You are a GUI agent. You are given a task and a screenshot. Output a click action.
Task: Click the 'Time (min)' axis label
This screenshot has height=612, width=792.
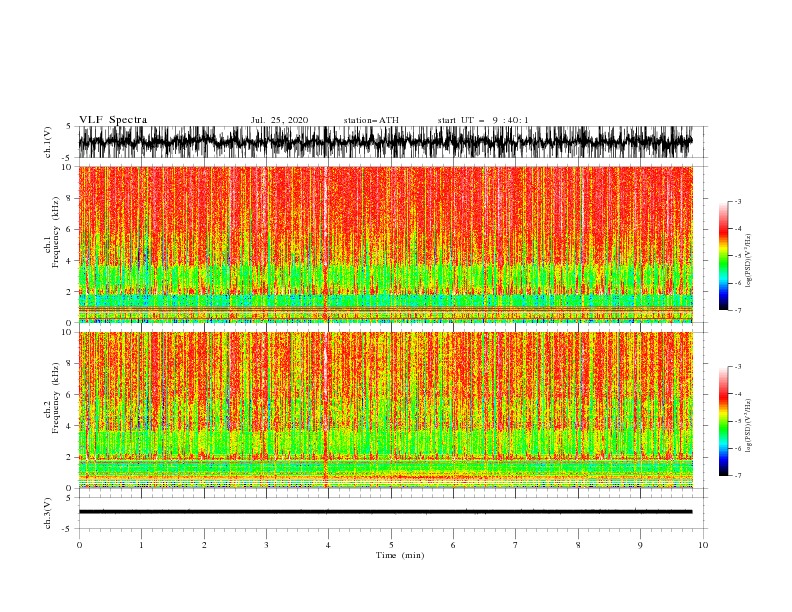[x=400, y=555]
